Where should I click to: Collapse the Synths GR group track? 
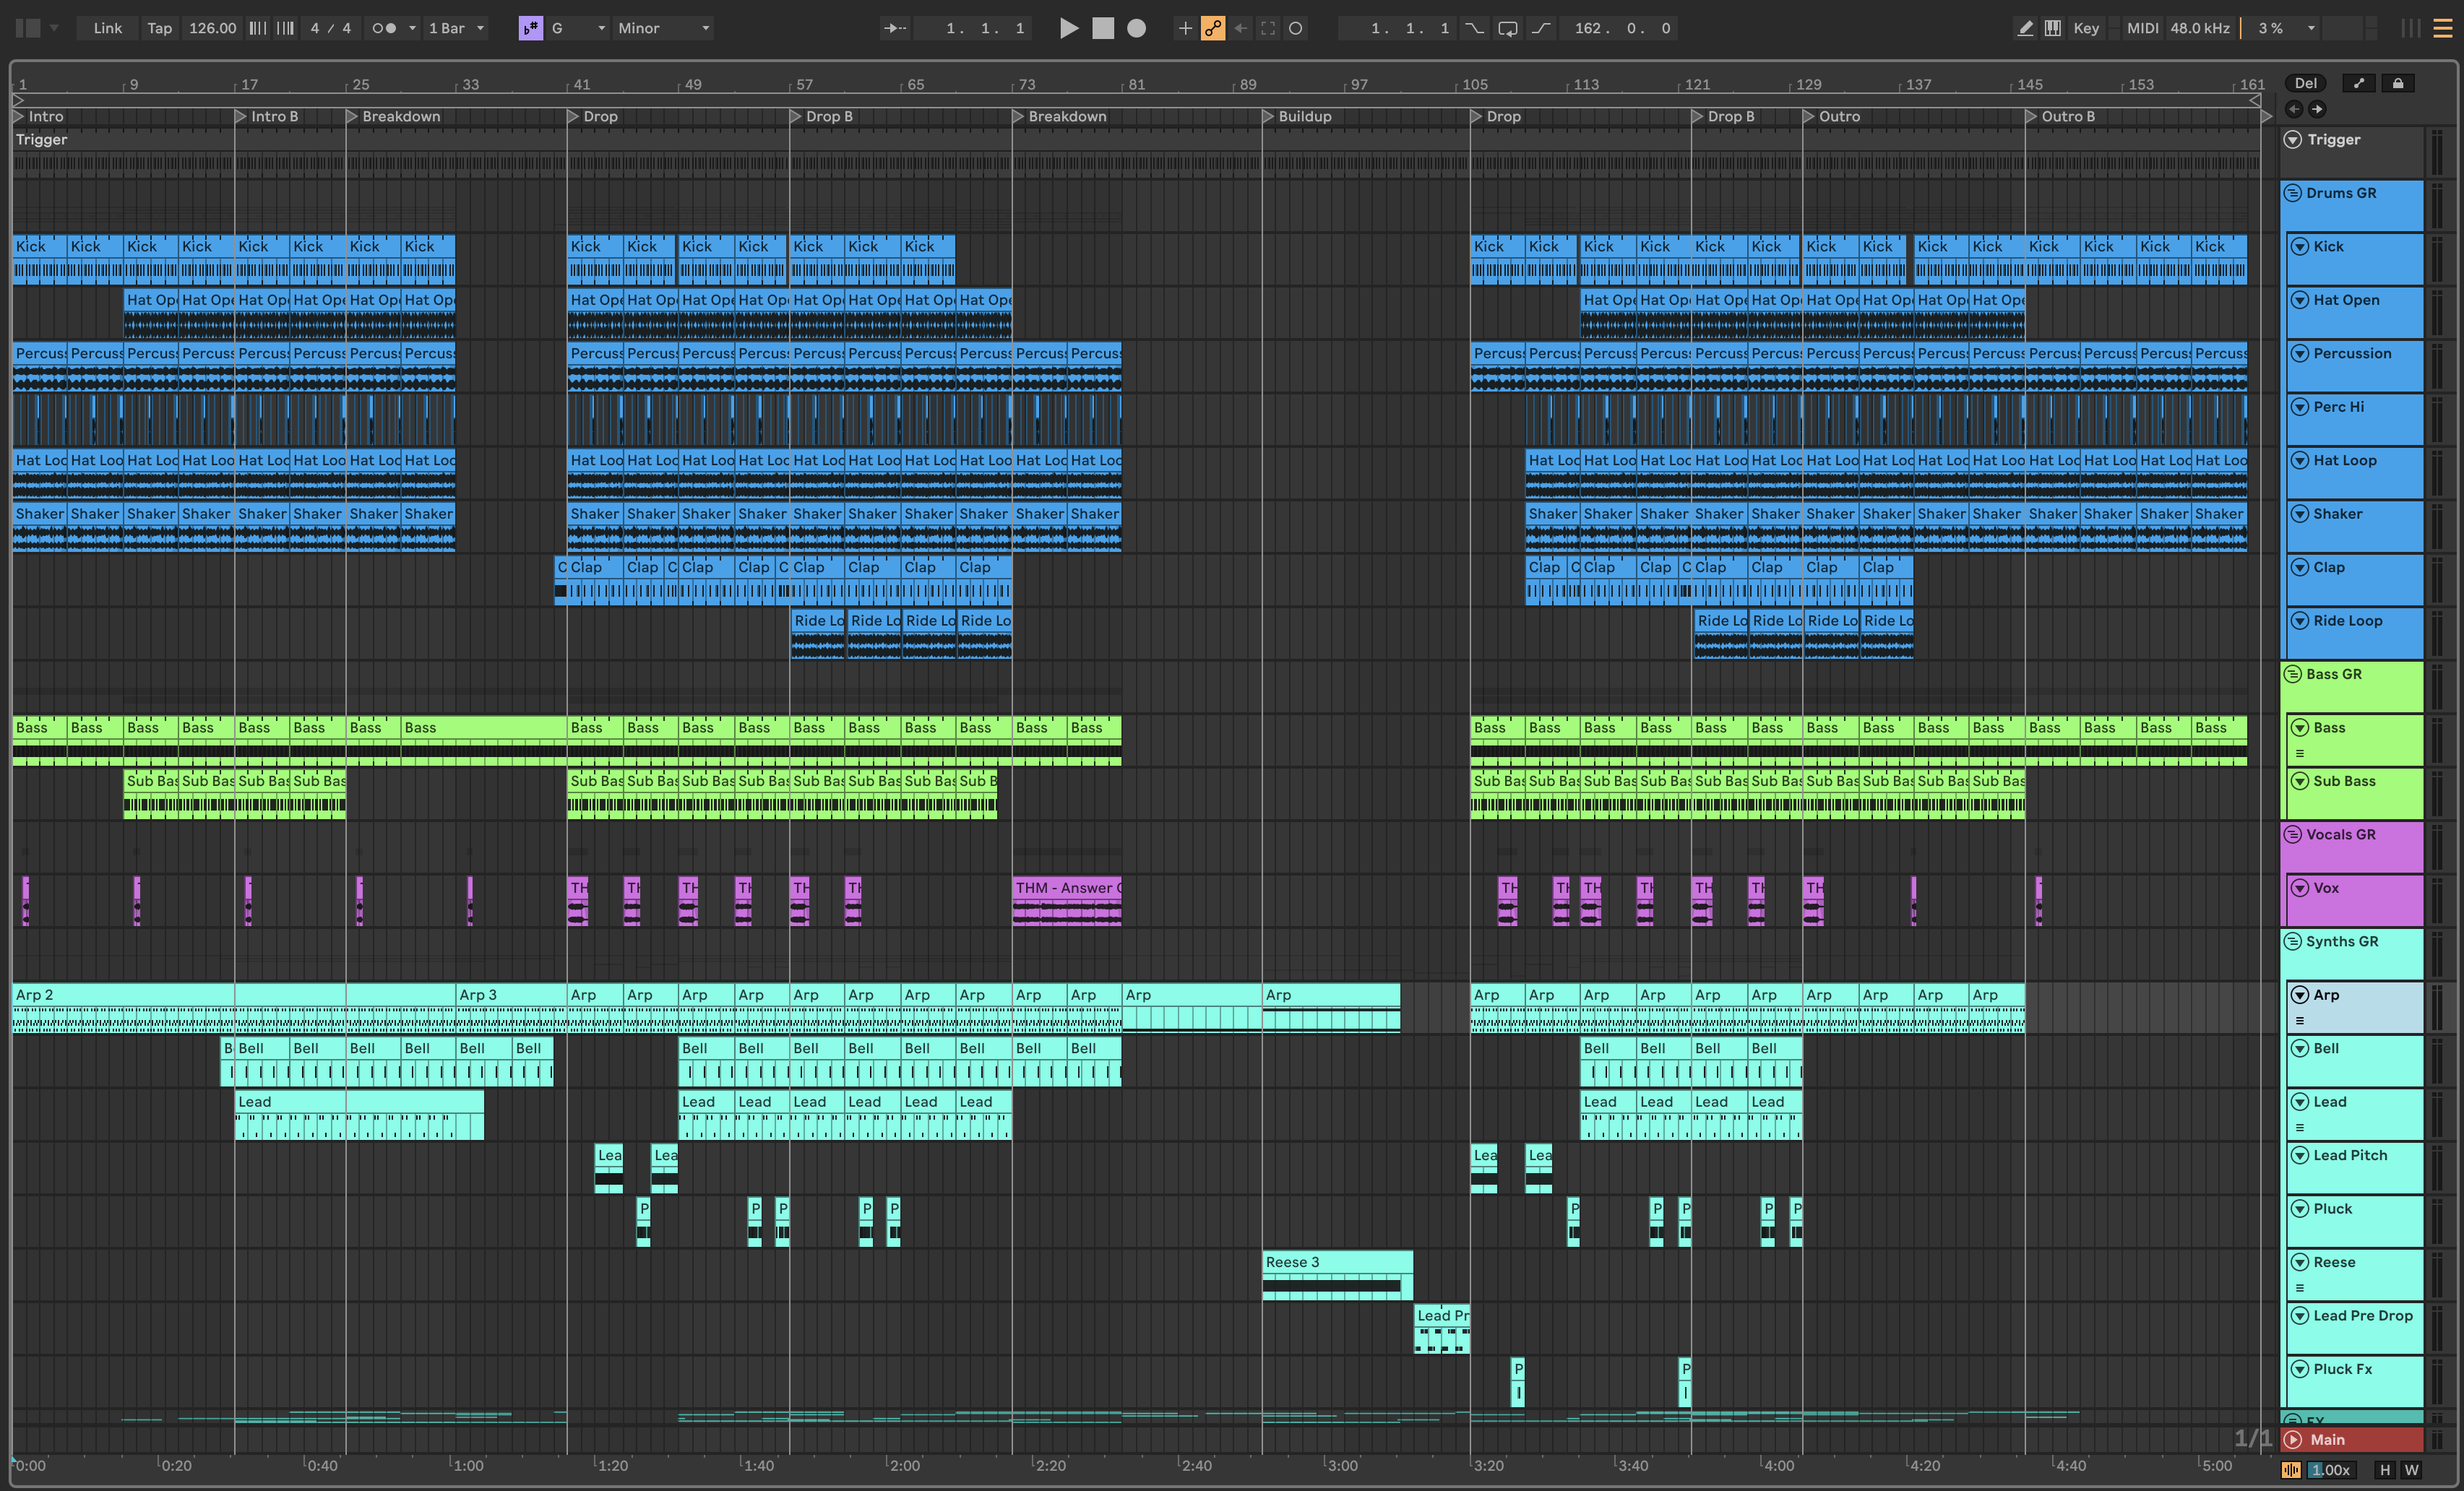(x=2293, y=941)
